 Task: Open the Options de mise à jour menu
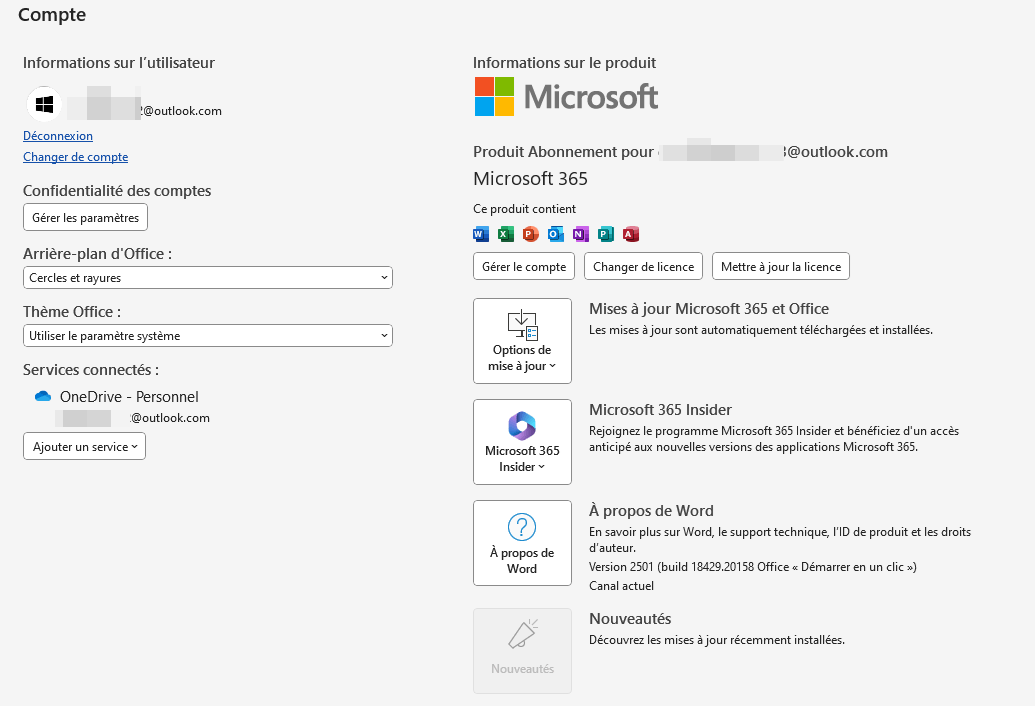pyautogui.click(x=522, y=340)
